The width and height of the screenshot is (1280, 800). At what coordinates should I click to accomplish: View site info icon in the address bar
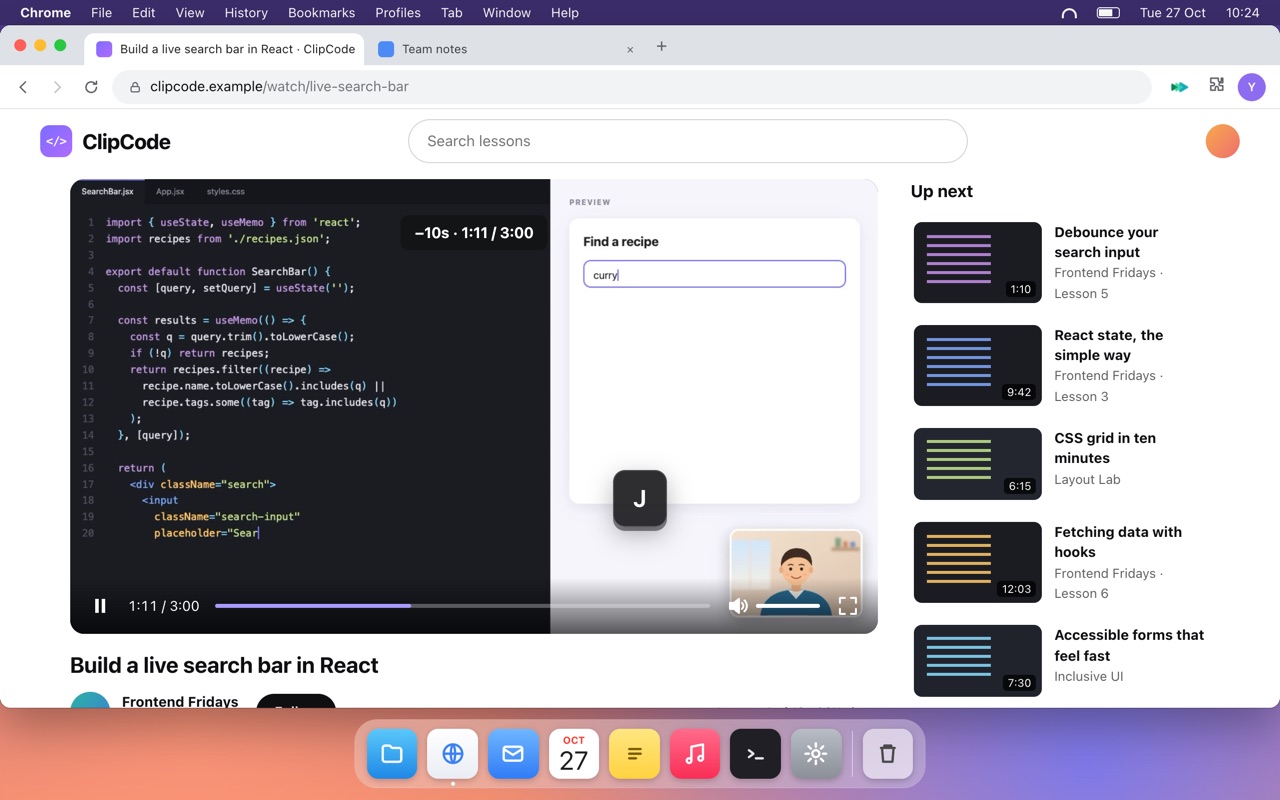pos(134,87)
